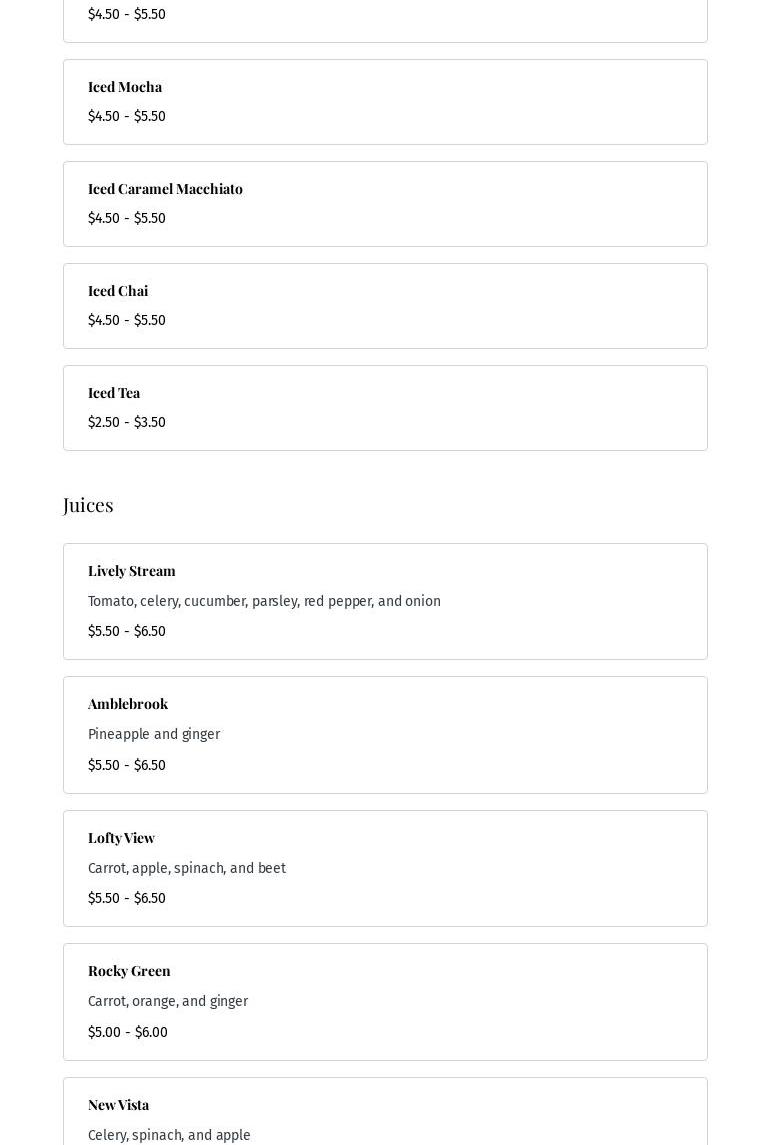Choose the Iced Chai drink title
Viewport: 770px width, 1145px height.
tap(118, 291)
